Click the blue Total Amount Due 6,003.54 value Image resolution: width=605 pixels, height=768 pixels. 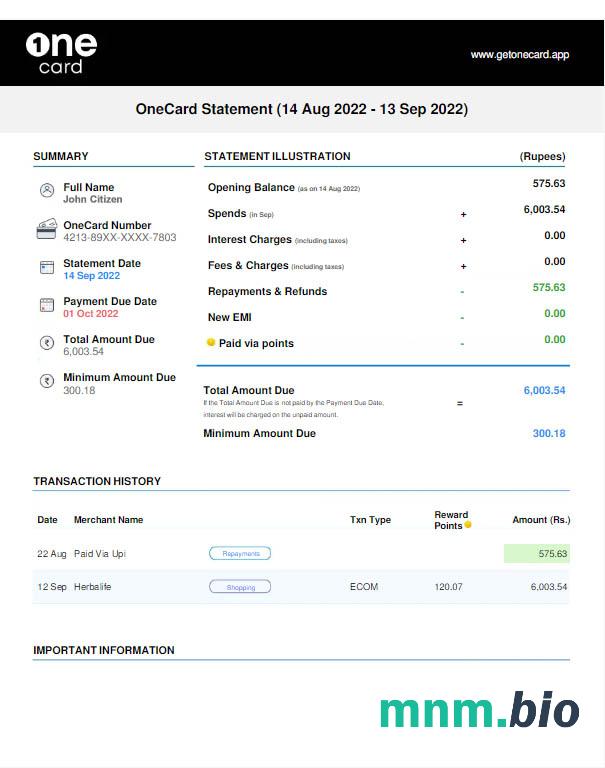pos(544,390)
